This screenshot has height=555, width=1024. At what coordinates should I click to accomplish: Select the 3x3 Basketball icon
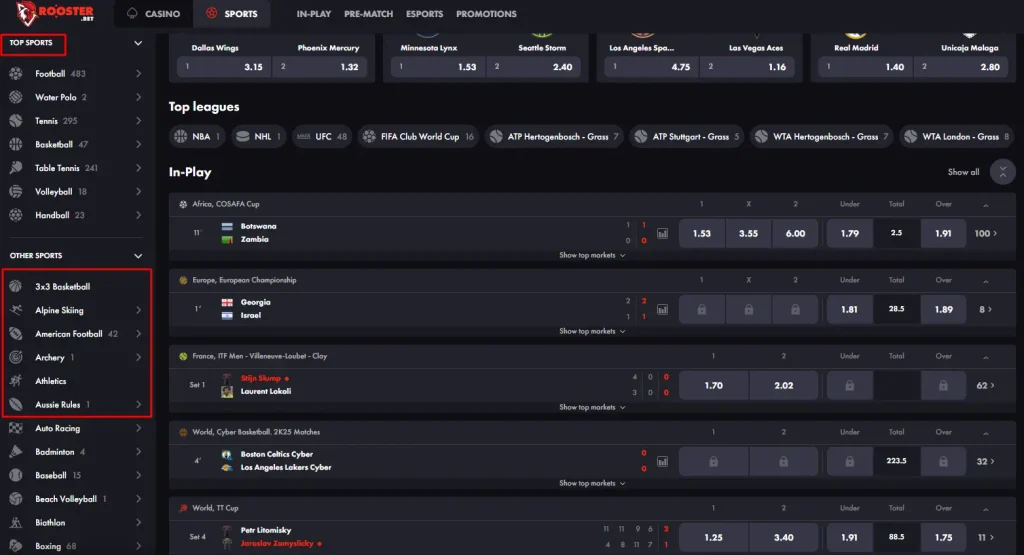tap(16, 287)
